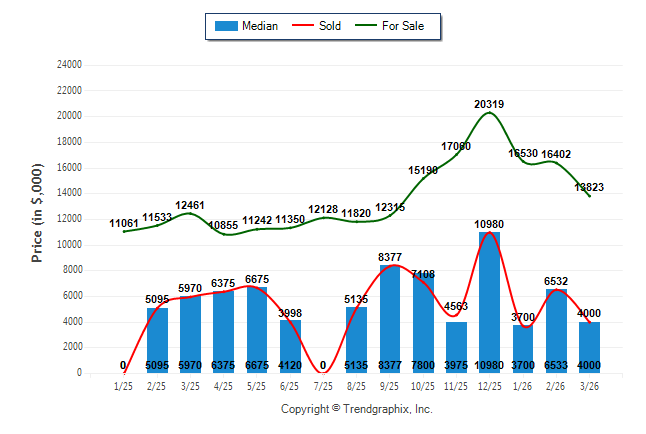This screenshot has height=434, width=646.
Task: Click the 9/25 Median bar
Action: 390,318
